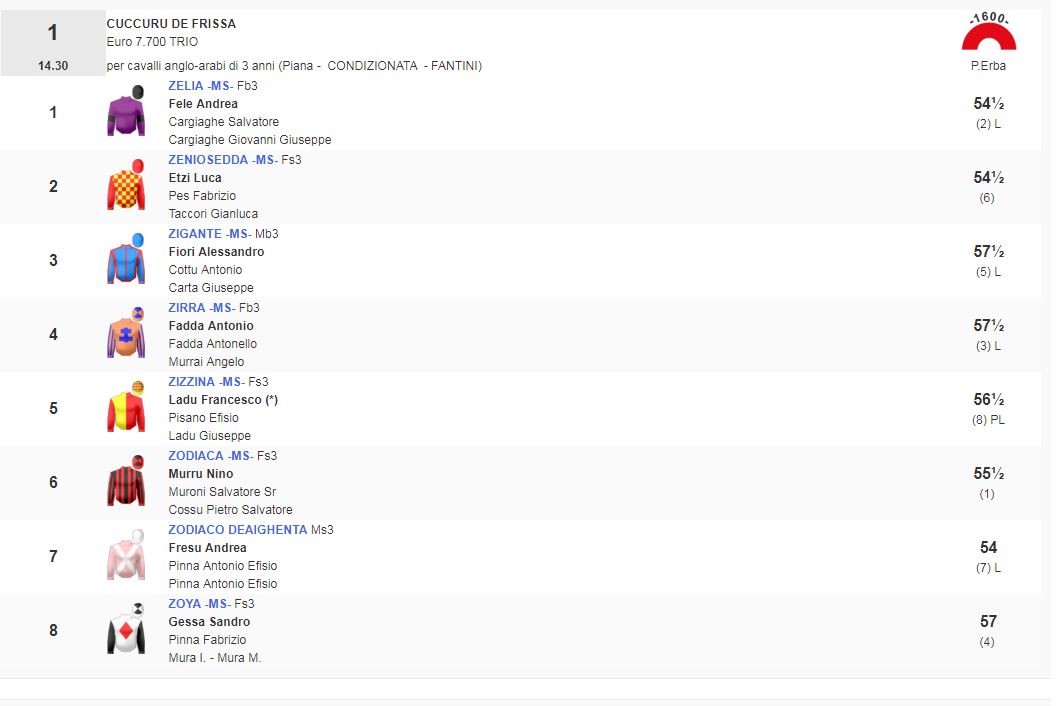
Task: Open horse link ZOYA -MS-
Action: point(198,604)
